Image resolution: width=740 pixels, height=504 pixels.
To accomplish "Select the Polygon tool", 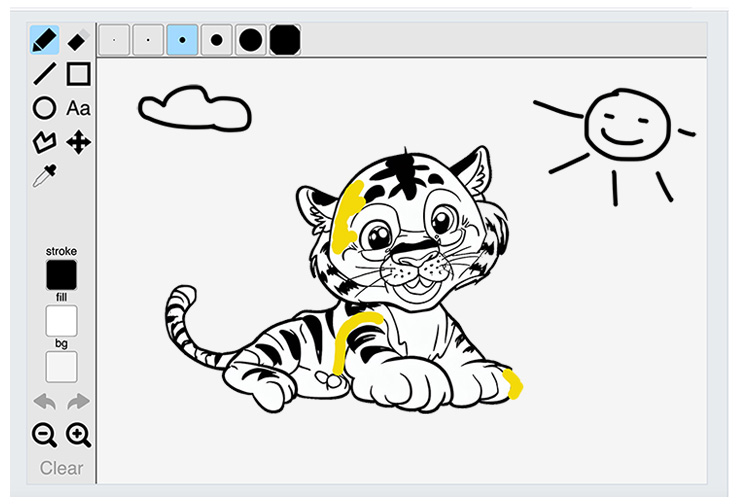I will click(x=44, y=142).
